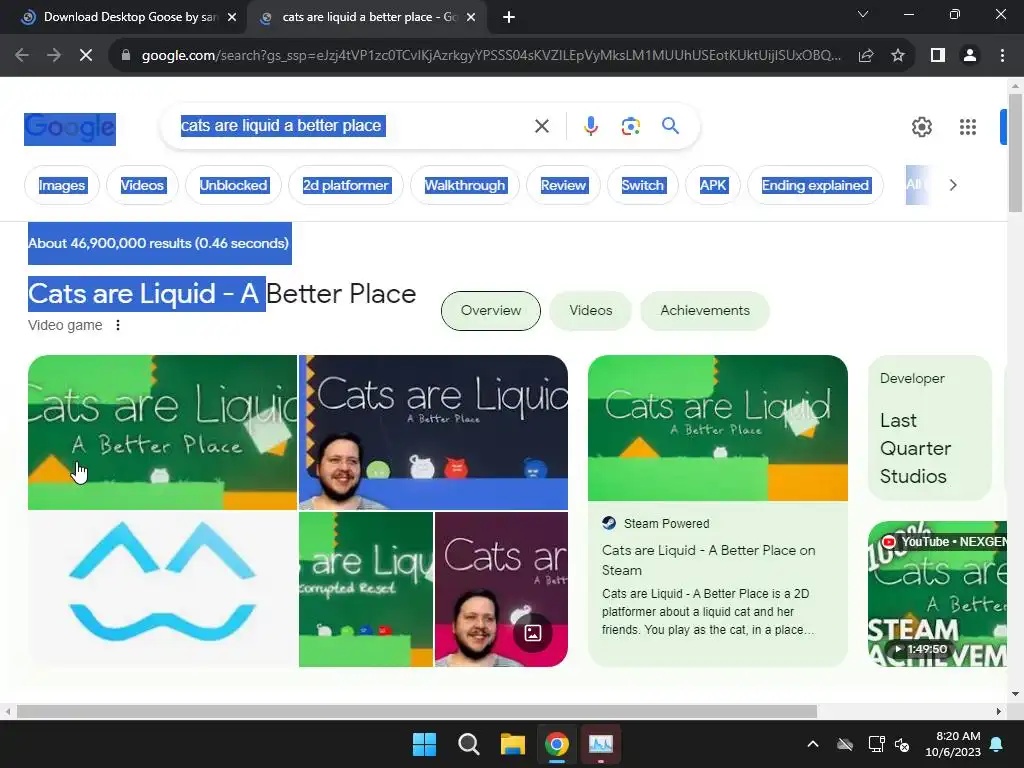Screen dimensions: 1024x768
Task: Open the Chrome profile avatar icon
Action: 970,56
